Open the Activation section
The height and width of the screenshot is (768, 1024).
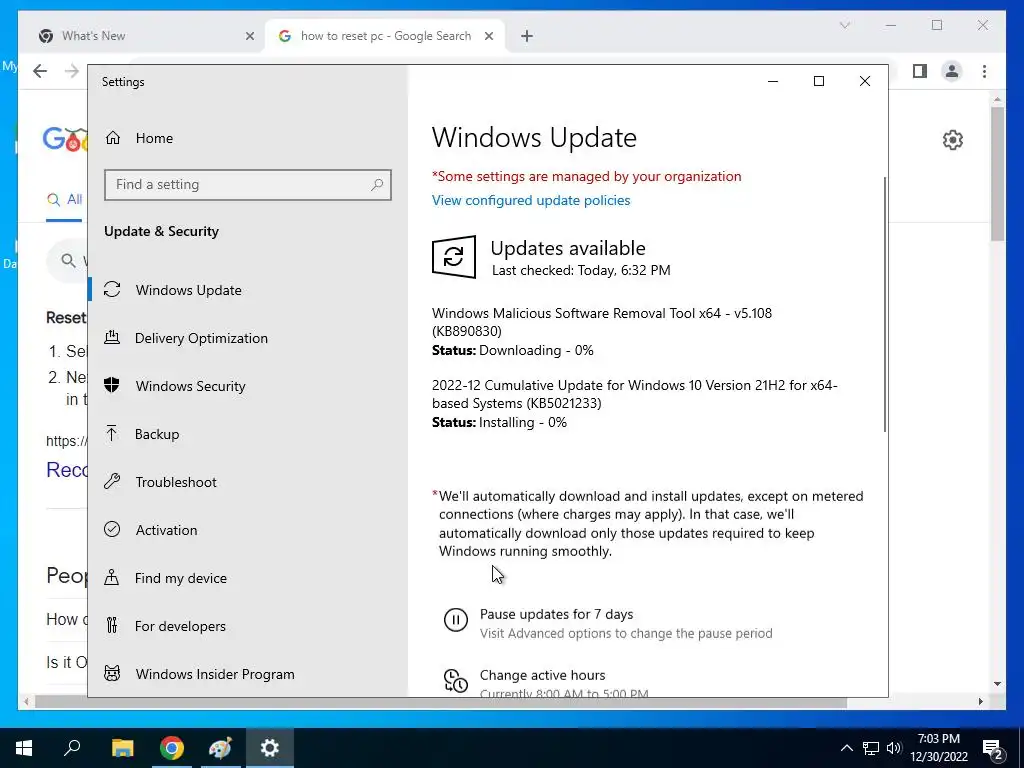coord(248,530)
